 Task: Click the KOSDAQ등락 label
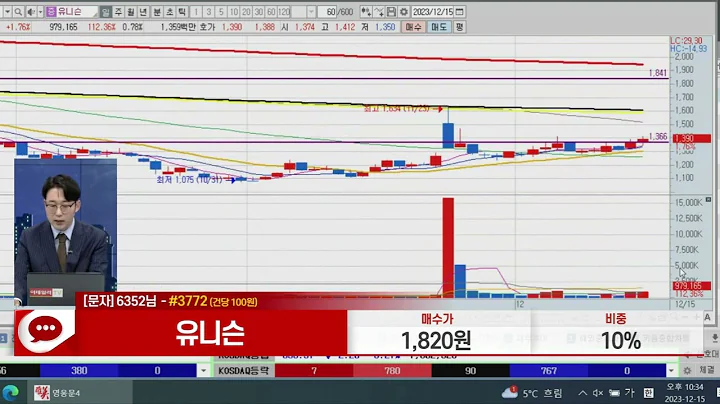(x=243, y=370)
